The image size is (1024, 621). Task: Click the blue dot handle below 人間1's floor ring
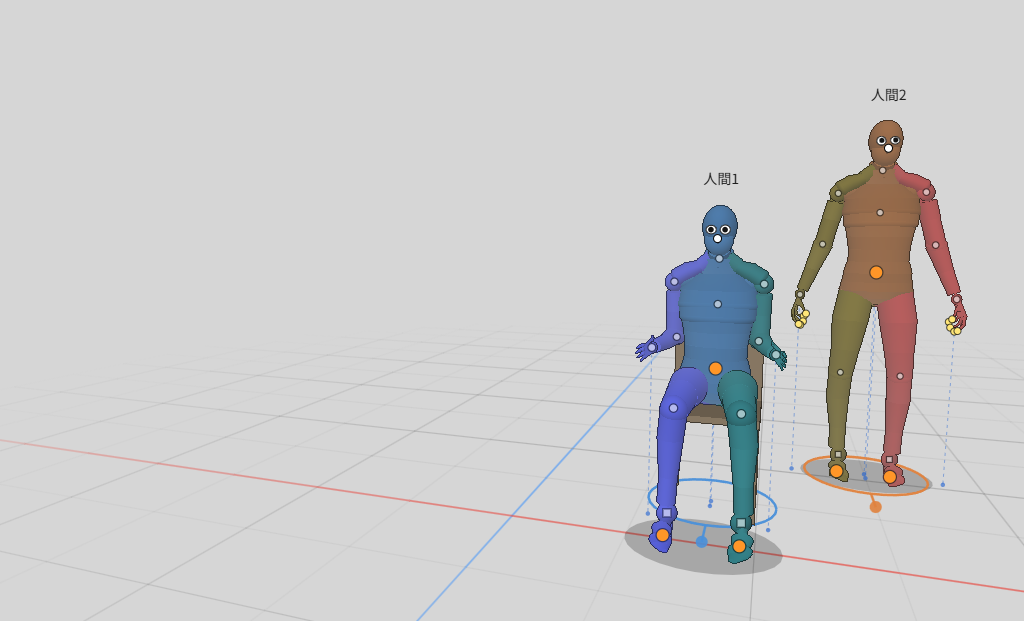(701, 541)
